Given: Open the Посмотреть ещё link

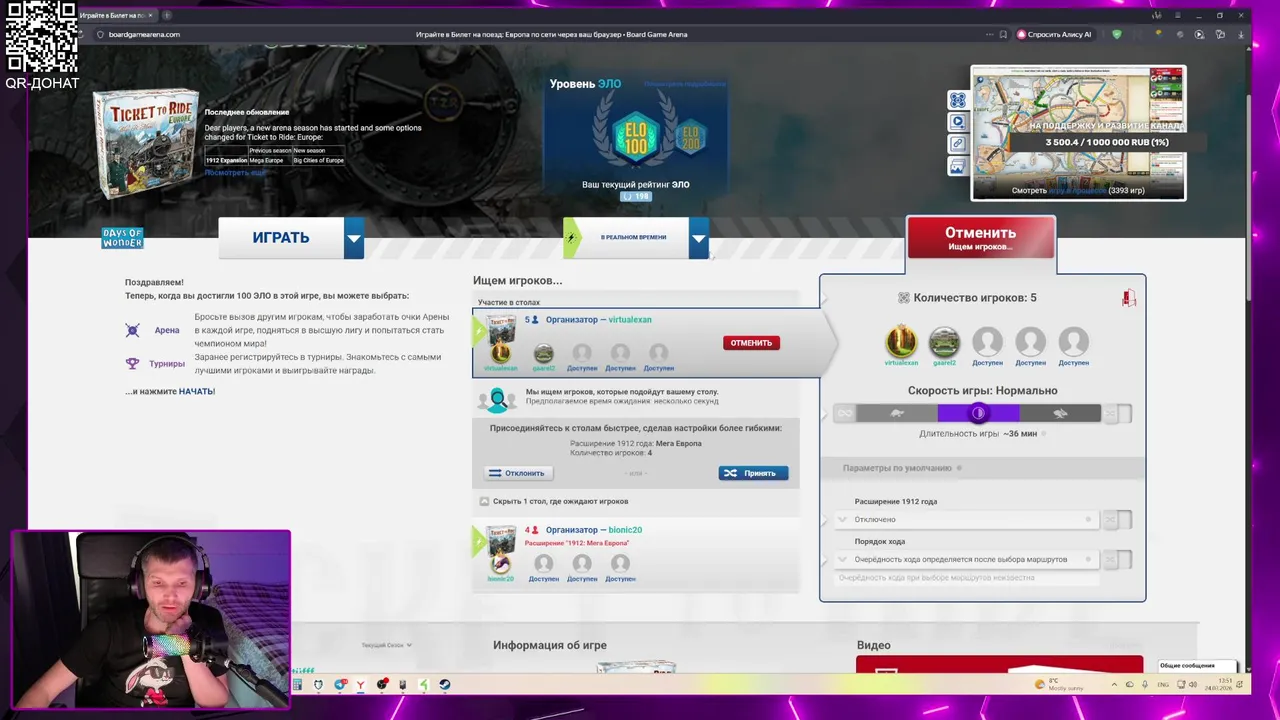Looking at the screenshot, I should (x=236, y=173).
